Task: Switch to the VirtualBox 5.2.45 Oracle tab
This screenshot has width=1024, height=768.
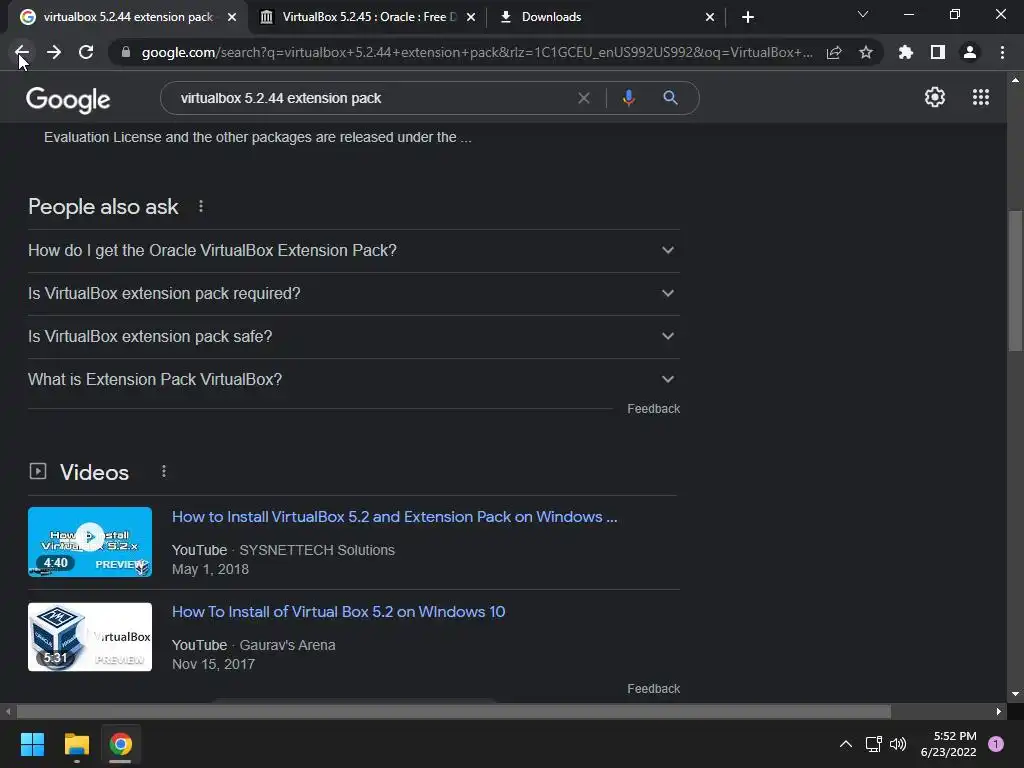Action: coord(369,17)
